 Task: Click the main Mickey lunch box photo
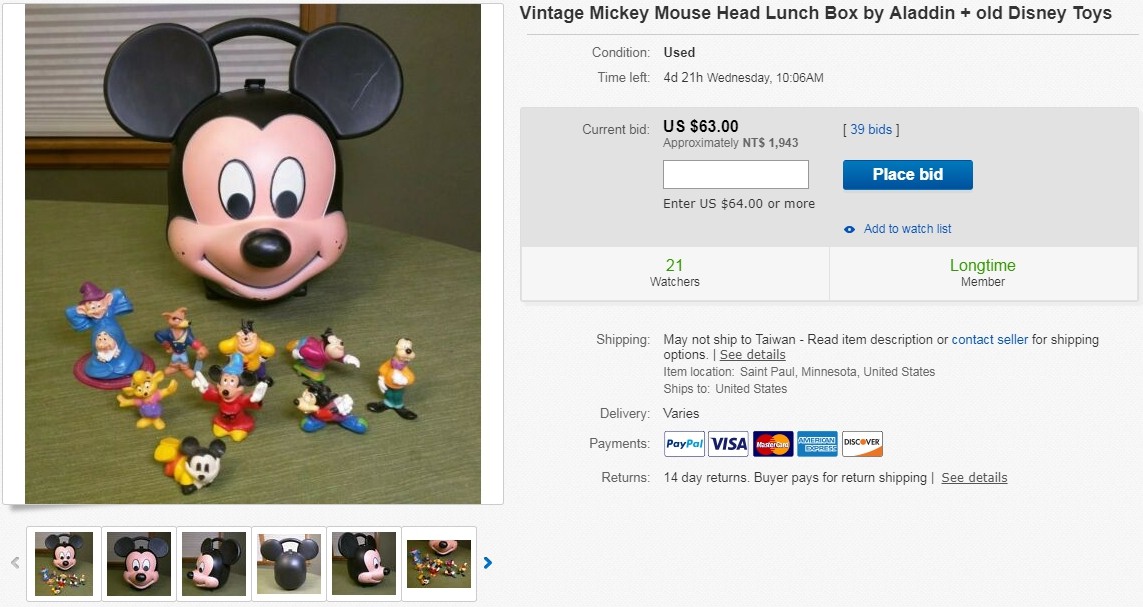(253, 254)
